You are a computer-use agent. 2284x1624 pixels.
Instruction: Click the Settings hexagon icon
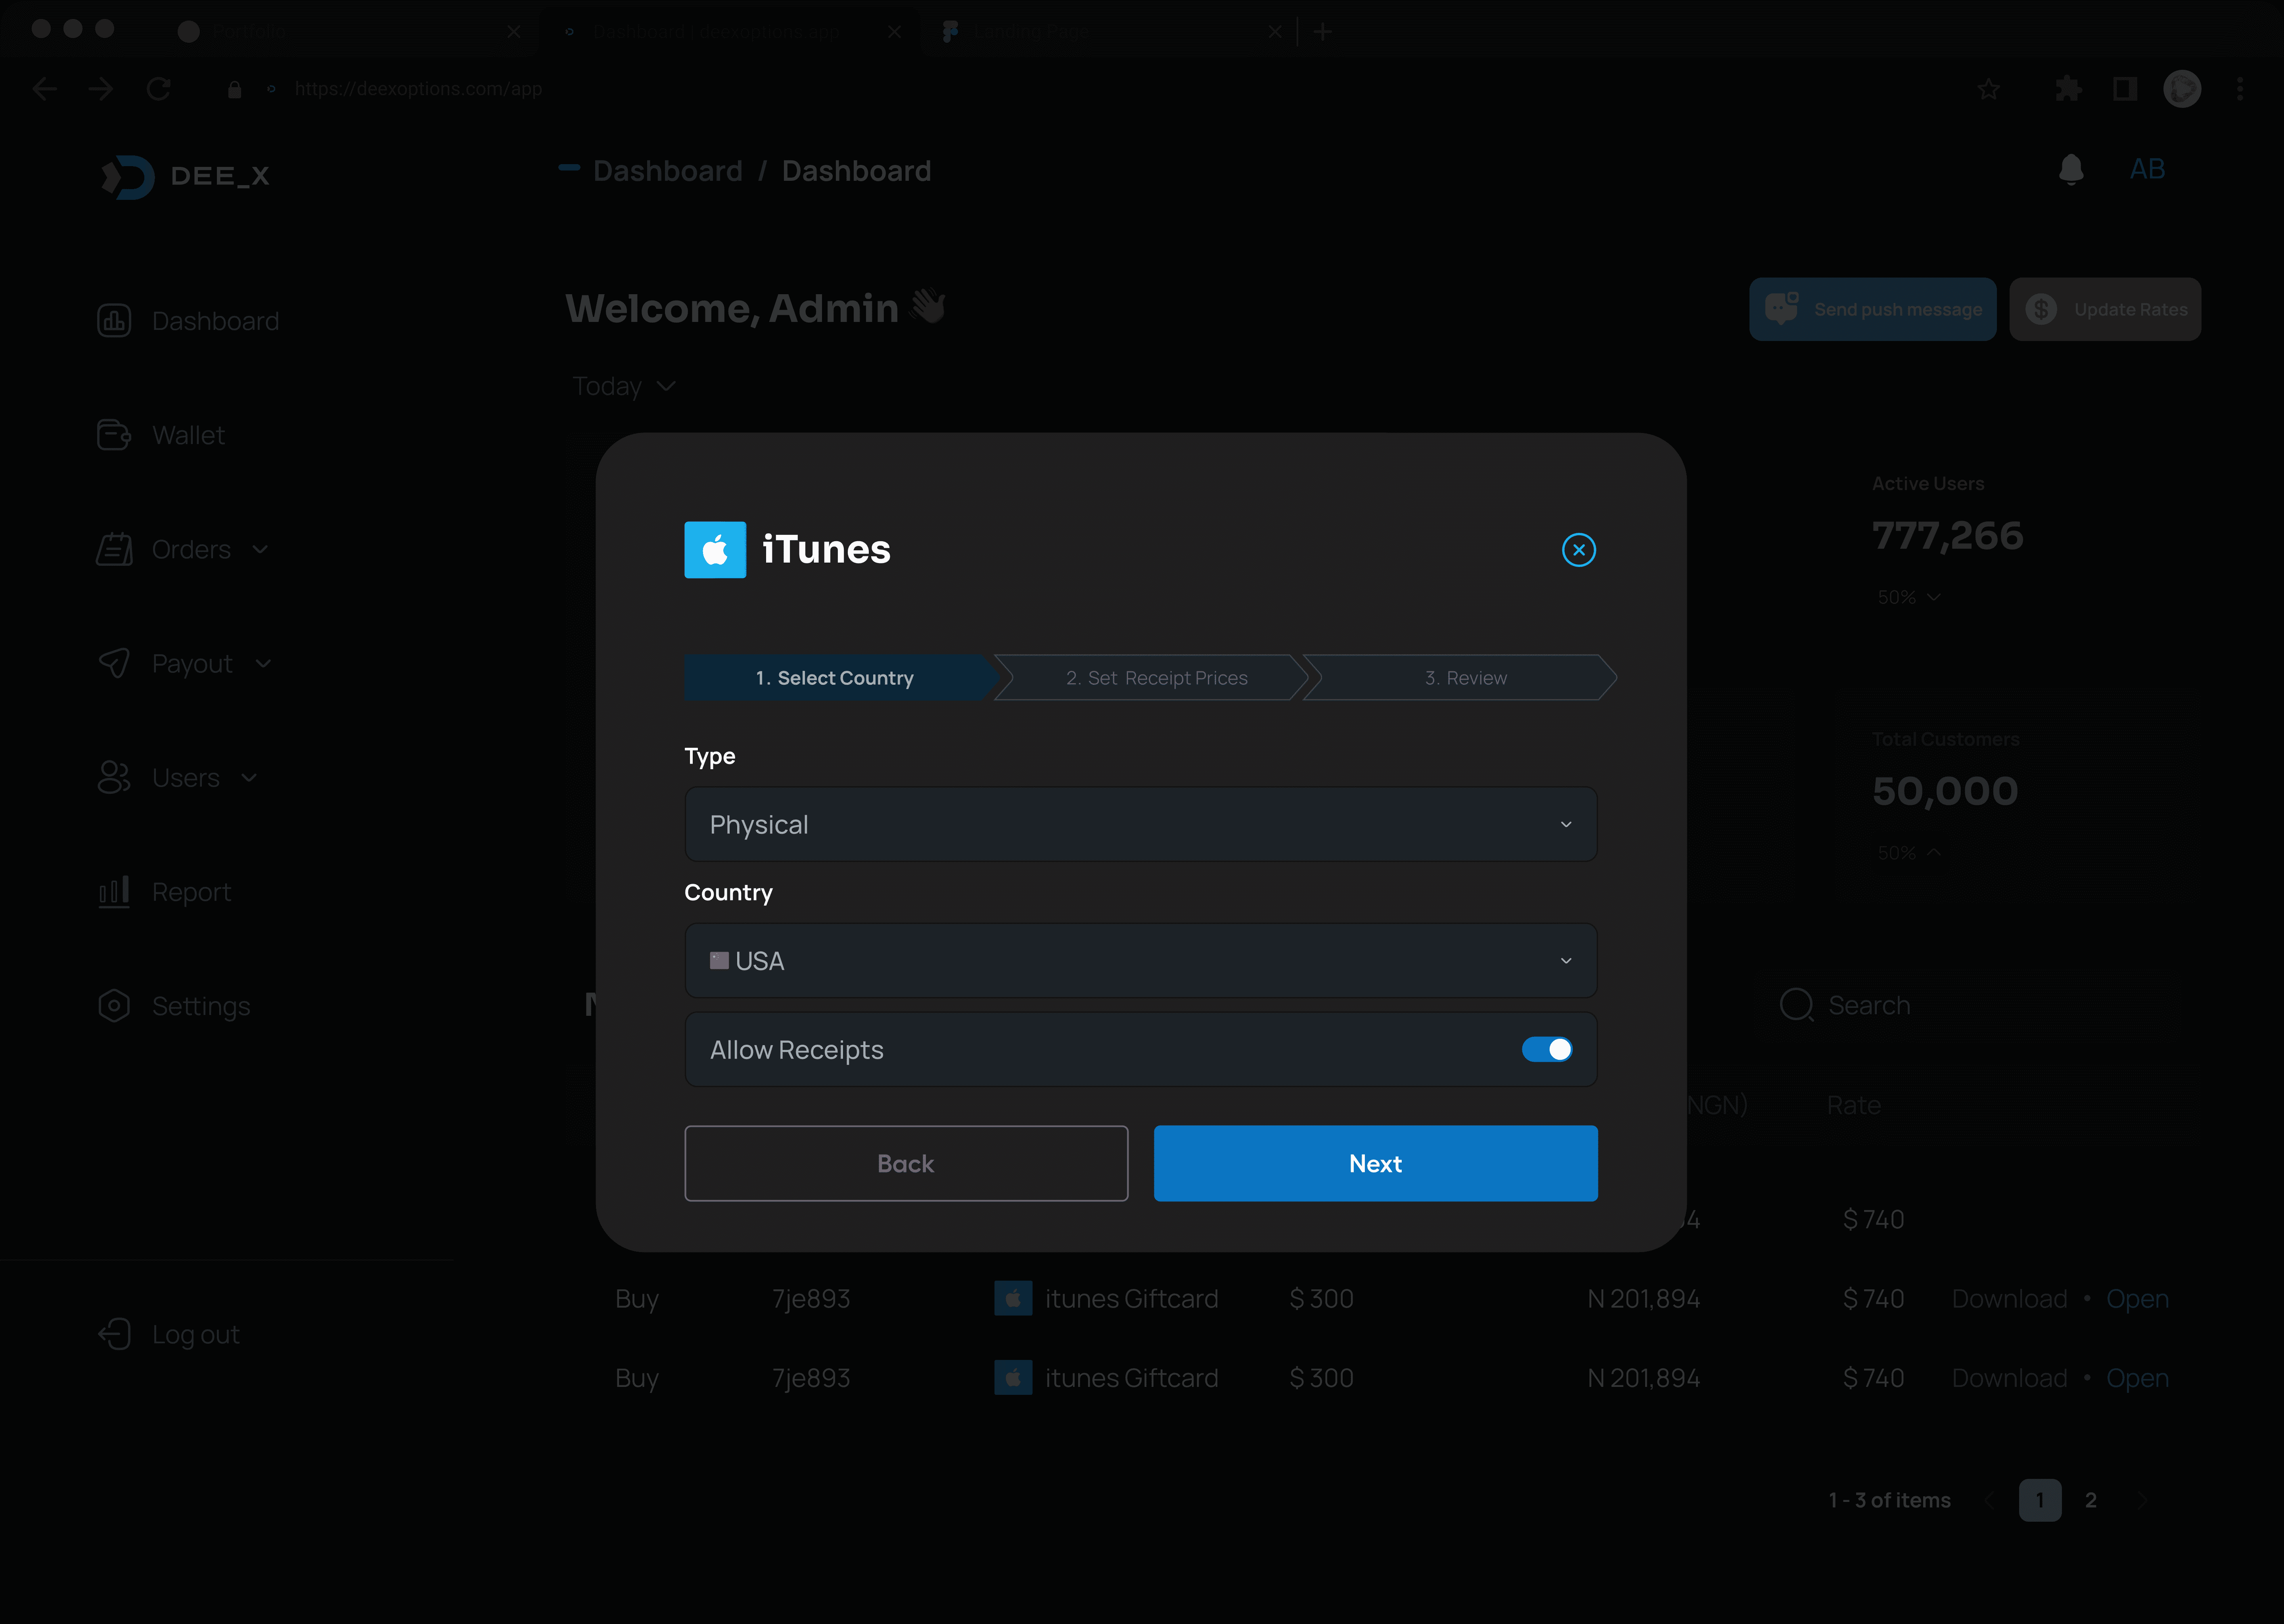114,1006
